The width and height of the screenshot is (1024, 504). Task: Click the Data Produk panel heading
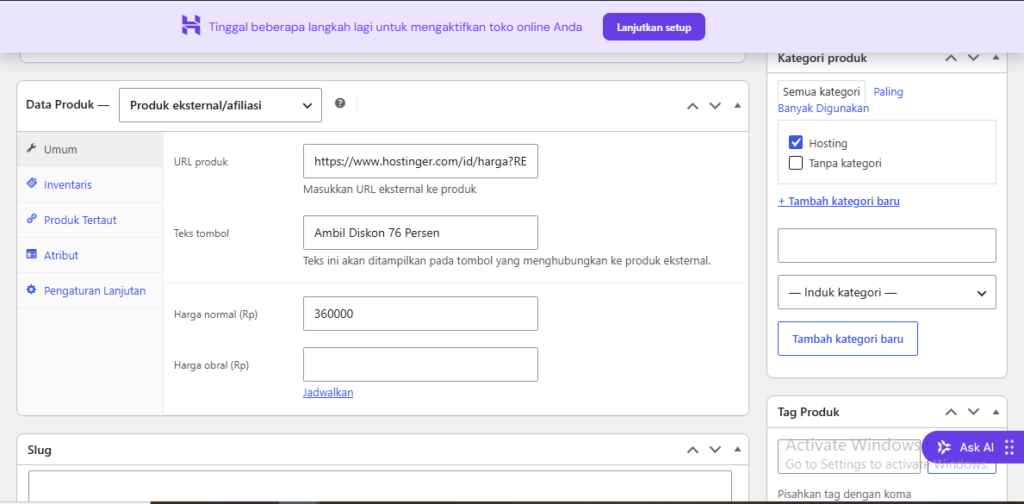click(x=67, y=104)
